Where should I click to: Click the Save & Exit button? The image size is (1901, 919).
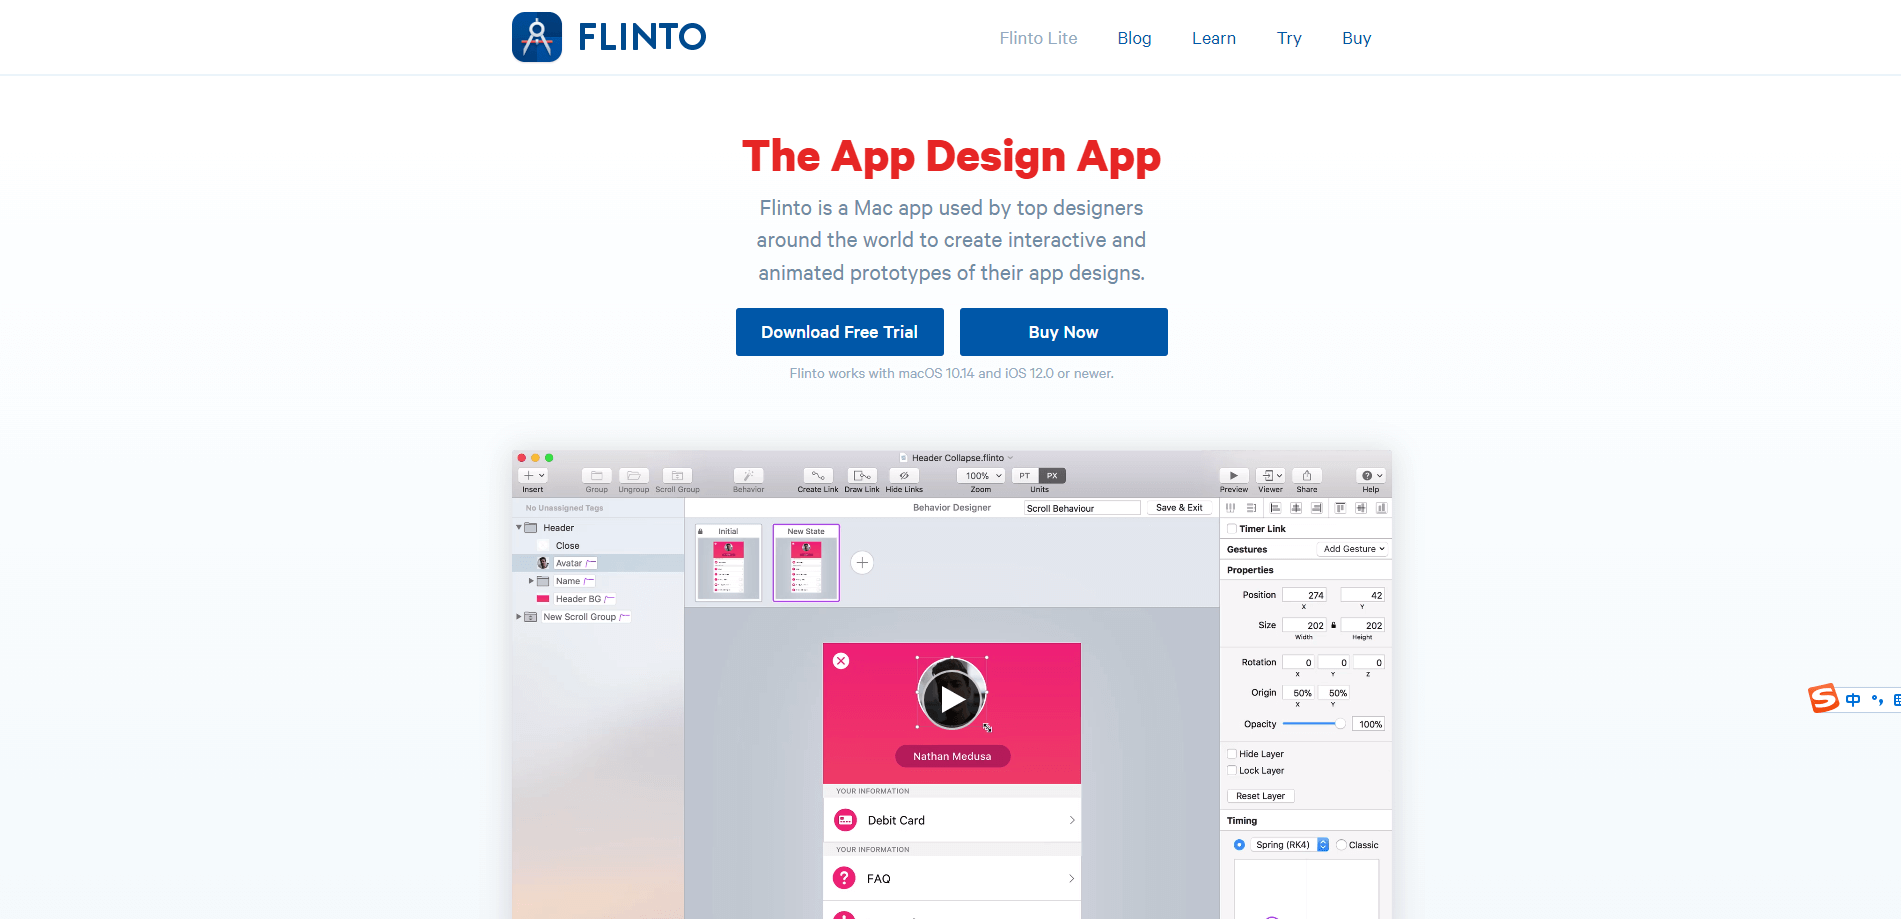point(1179,508)
